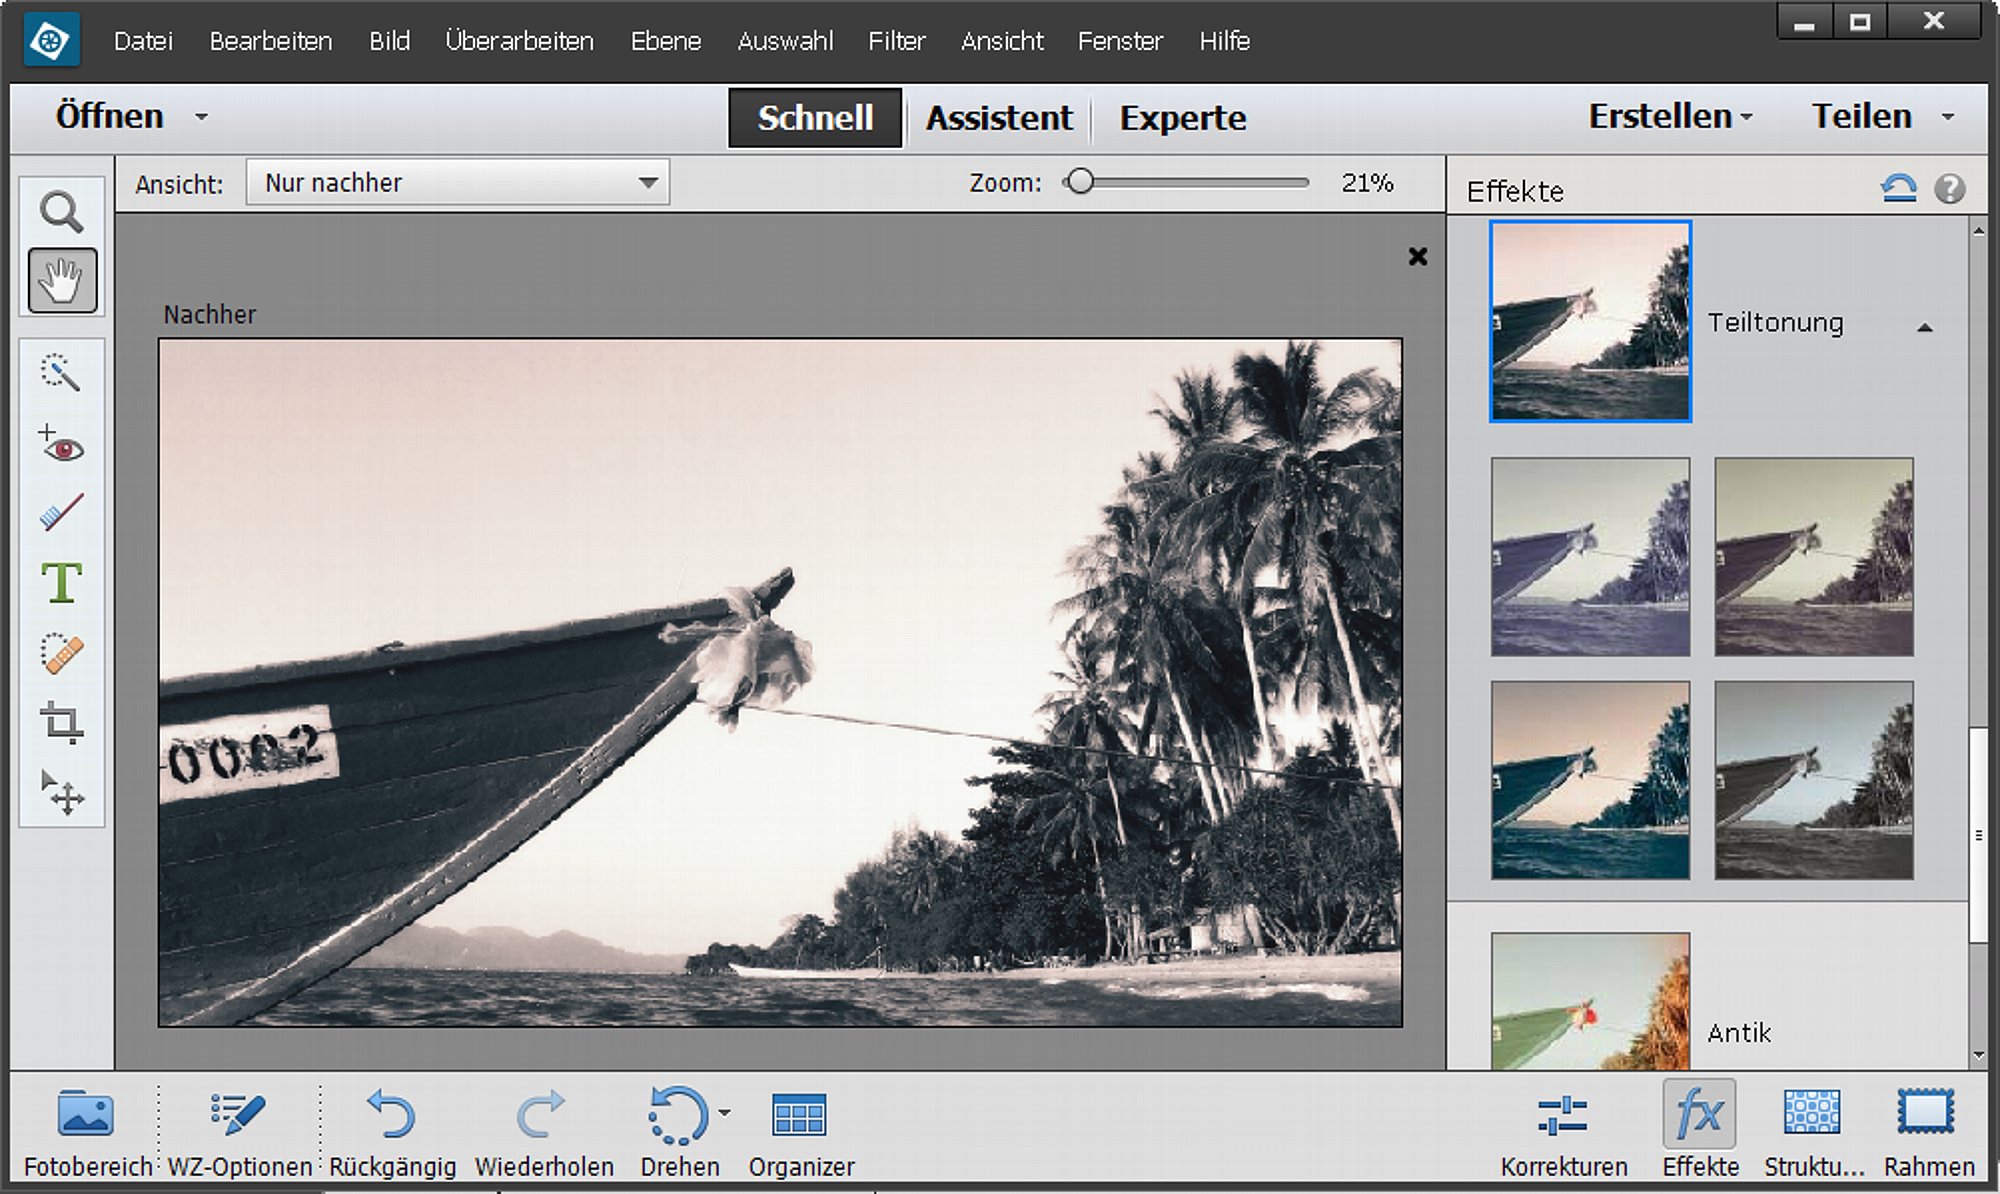Open the Ansicht 'Nur nachher' dropdown
Image resolution: width=2000 pixels, height=1194 pixels.
tap(457, 183)
